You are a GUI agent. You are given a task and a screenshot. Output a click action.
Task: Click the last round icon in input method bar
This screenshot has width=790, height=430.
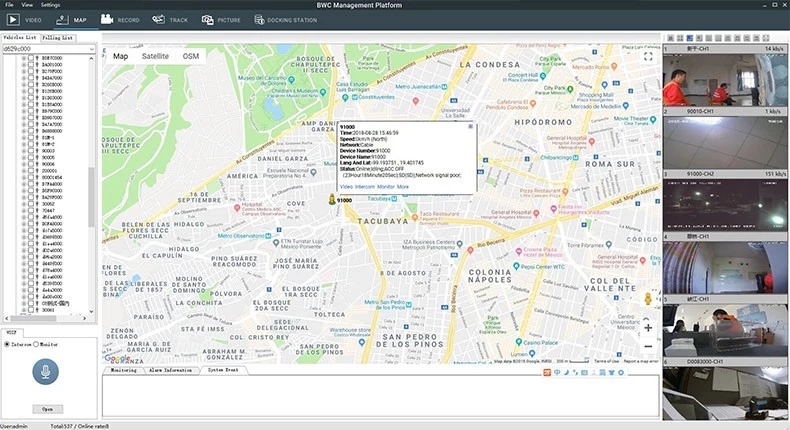621,373
